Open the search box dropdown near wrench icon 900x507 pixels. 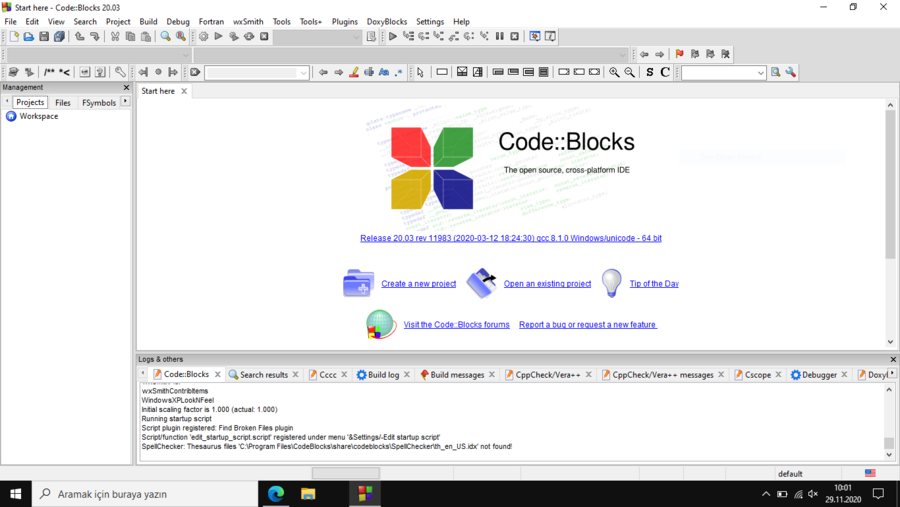[x=761, y=73]
